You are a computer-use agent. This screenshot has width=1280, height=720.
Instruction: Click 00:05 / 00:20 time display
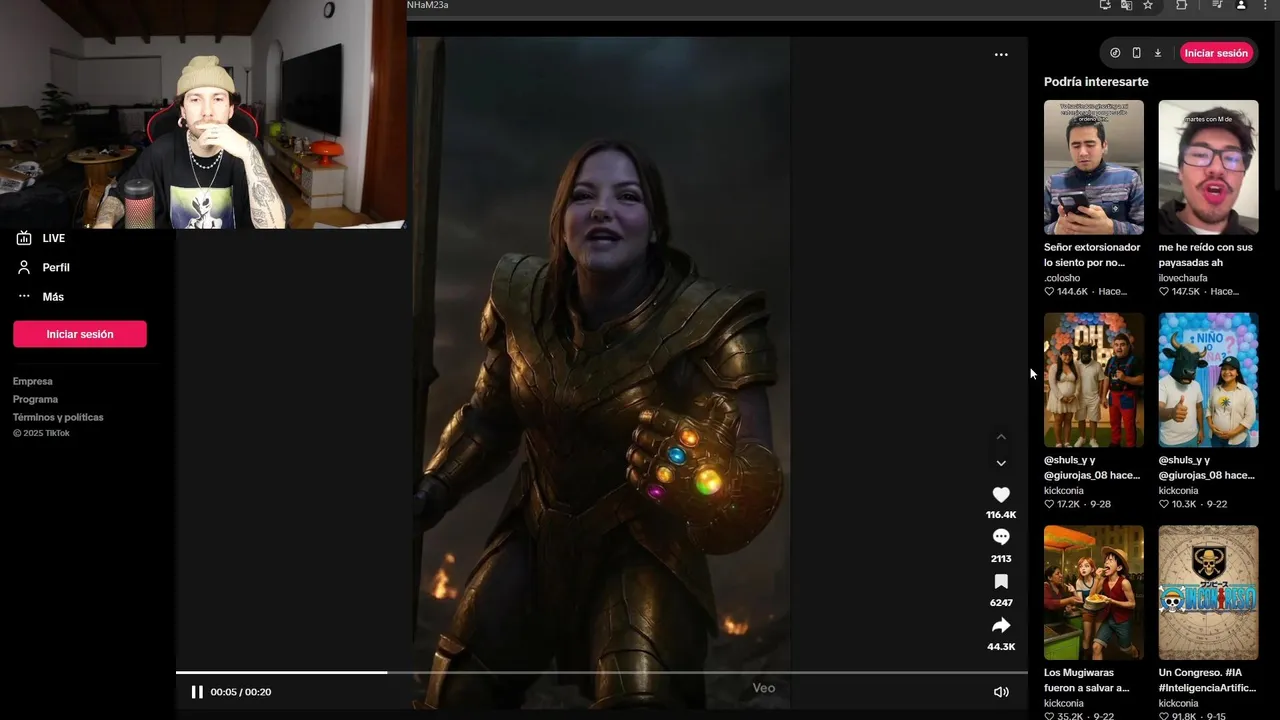click(241, 692)
